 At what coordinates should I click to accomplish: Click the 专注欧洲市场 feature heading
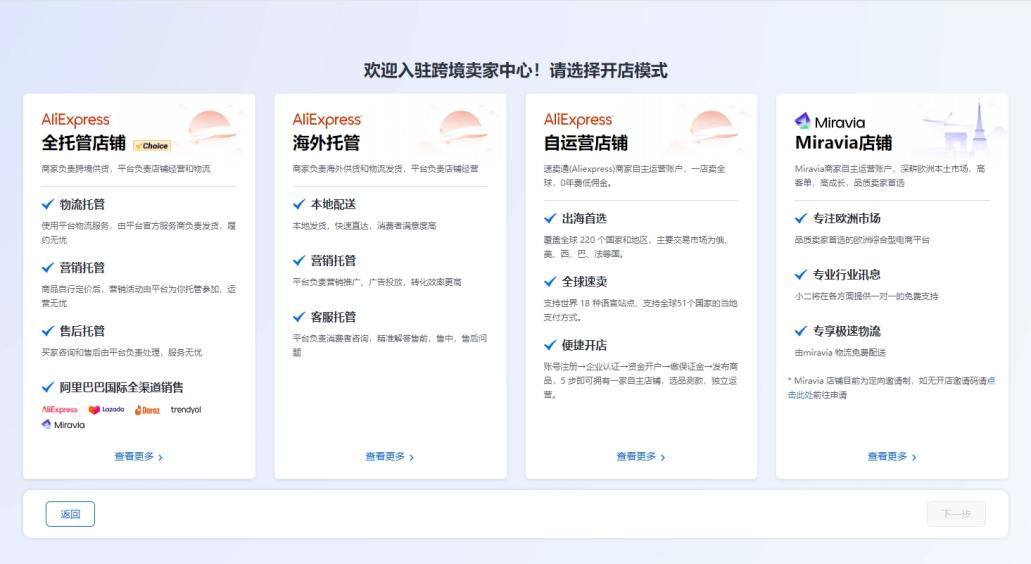point(847,218)
